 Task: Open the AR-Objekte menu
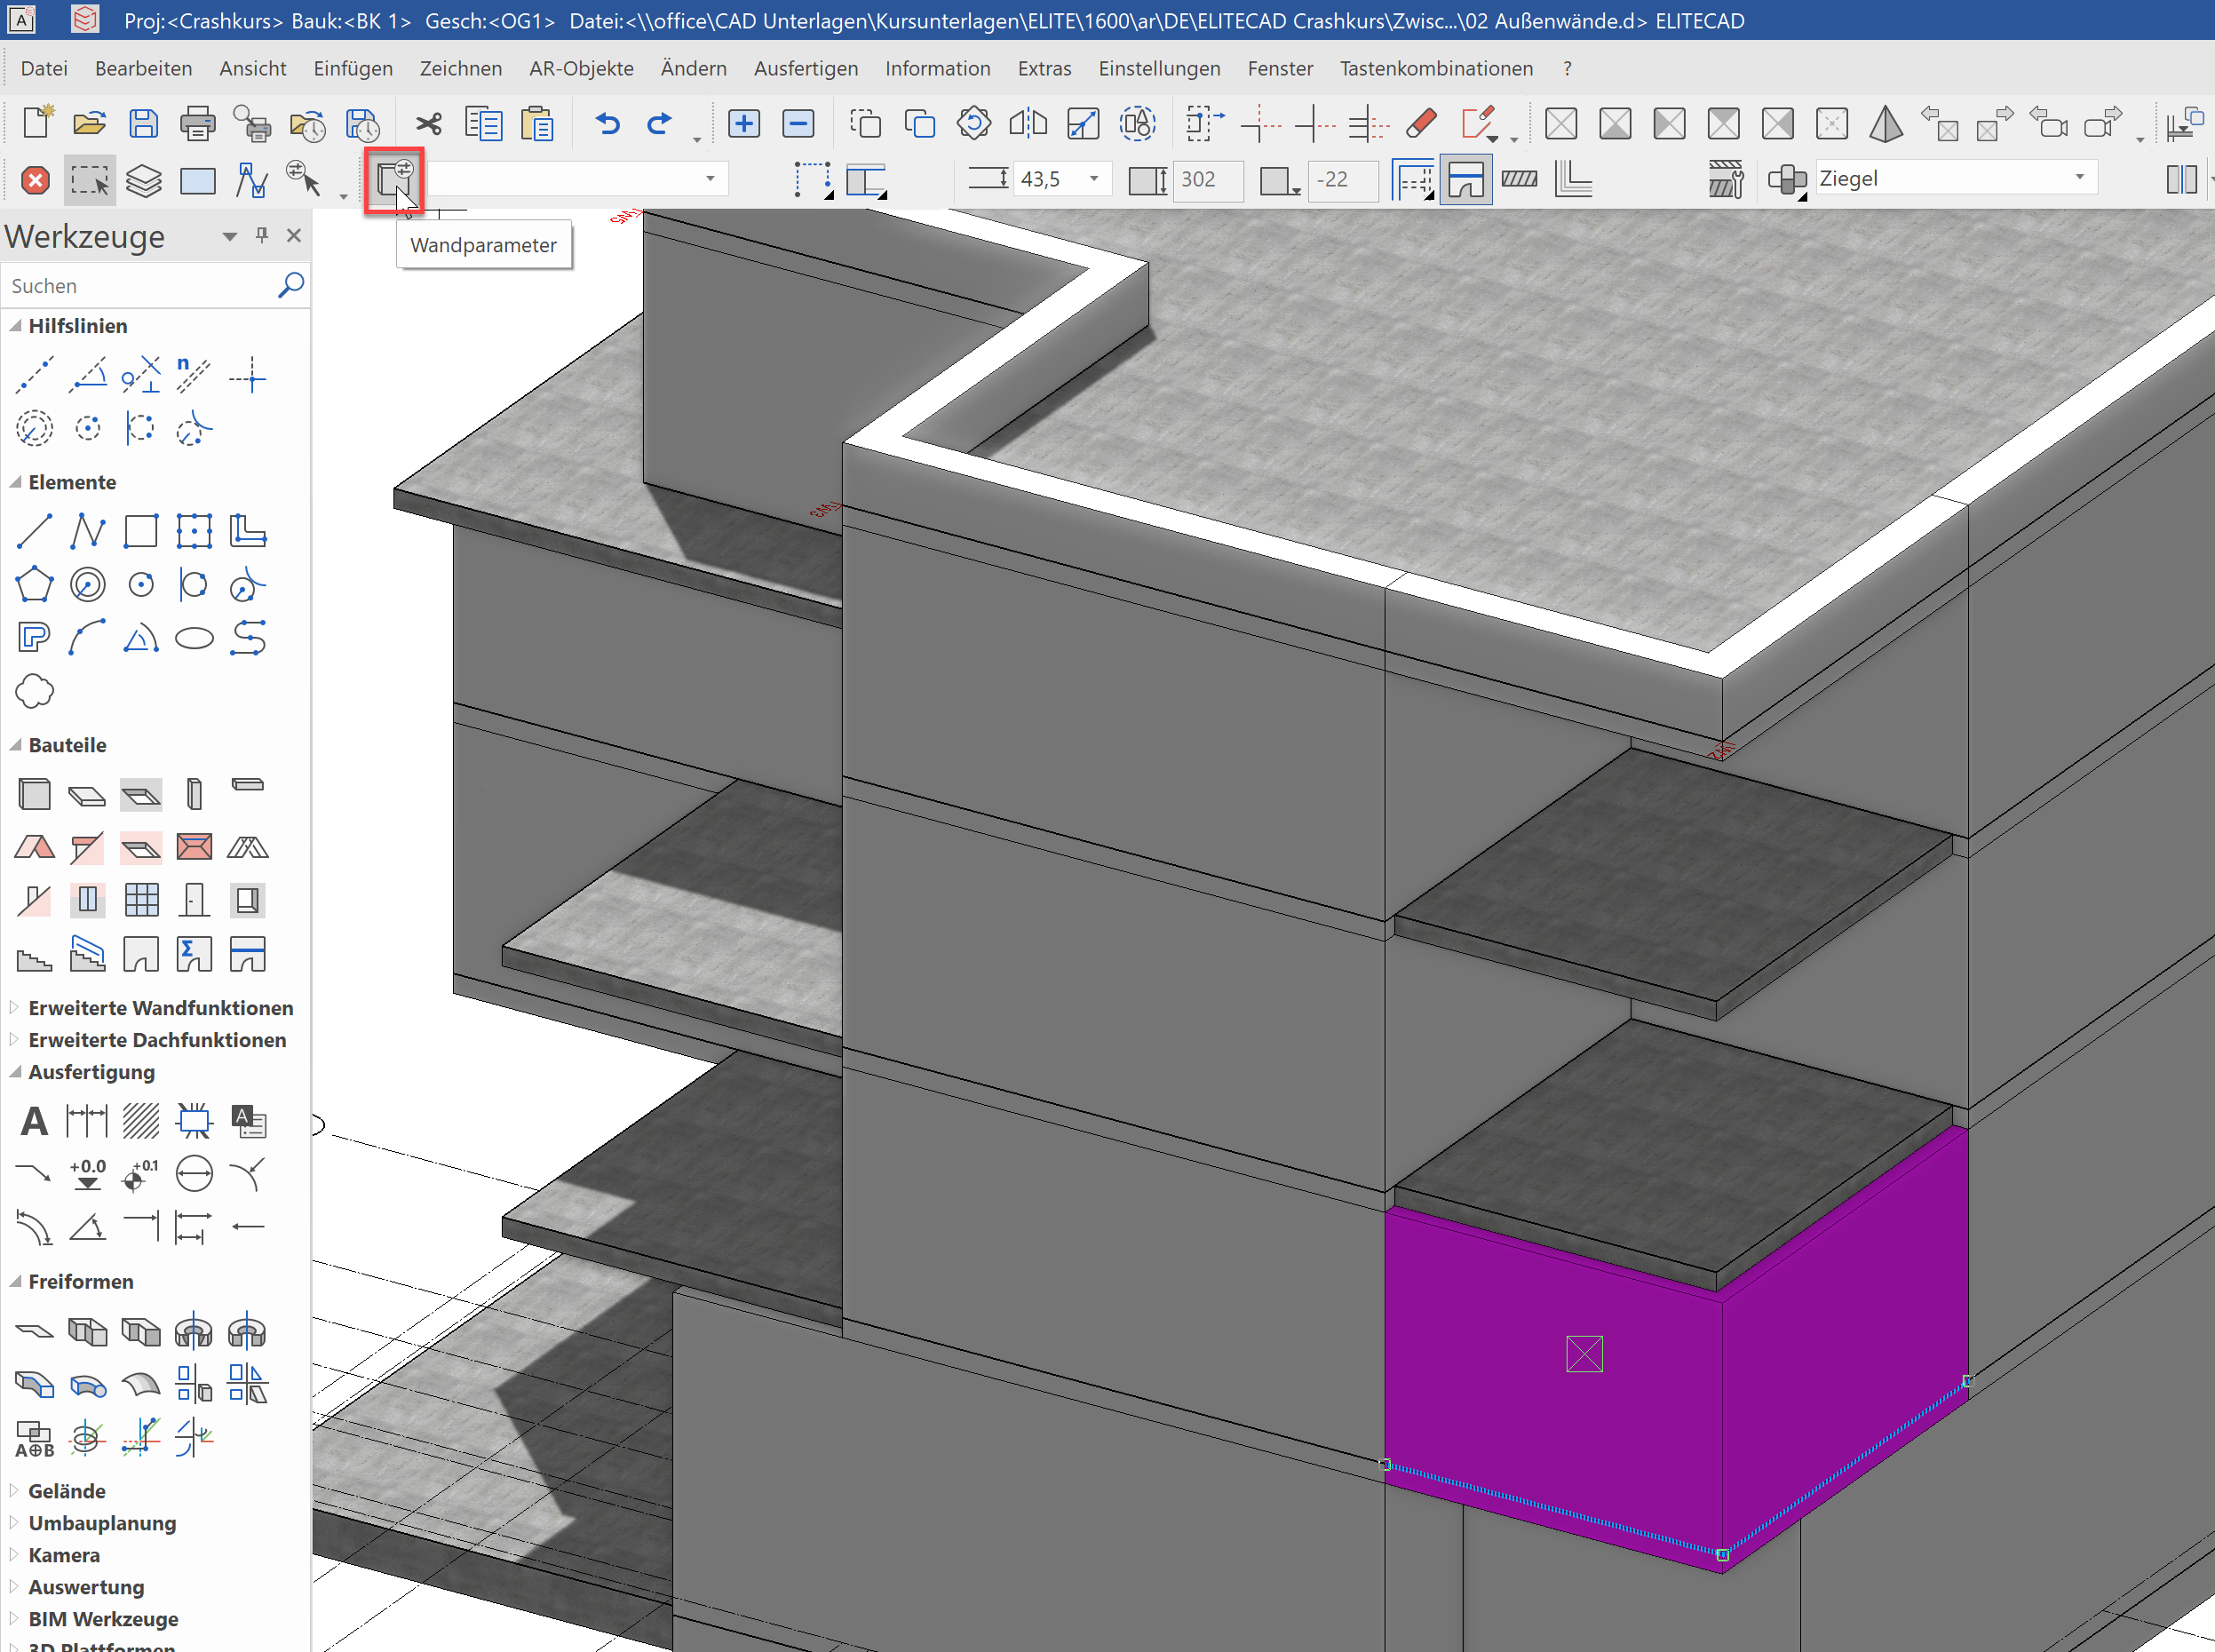[x=581, y=68]
